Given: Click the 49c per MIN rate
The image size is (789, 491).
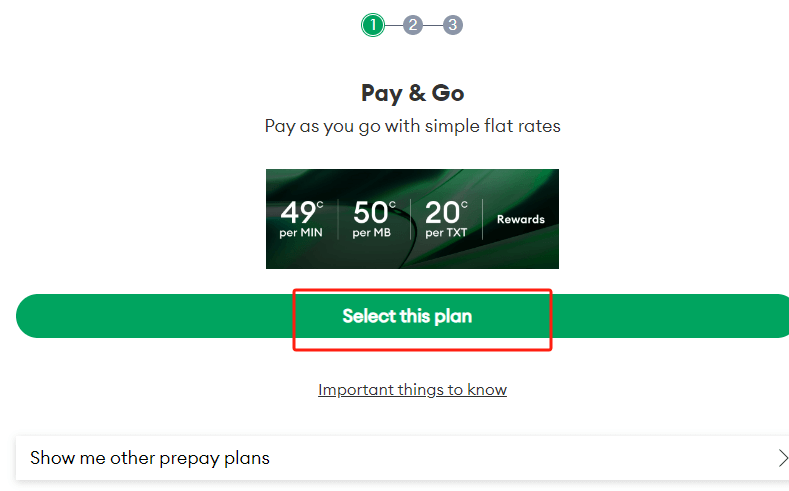Looking at the screenshot, I should pos(301,213).
